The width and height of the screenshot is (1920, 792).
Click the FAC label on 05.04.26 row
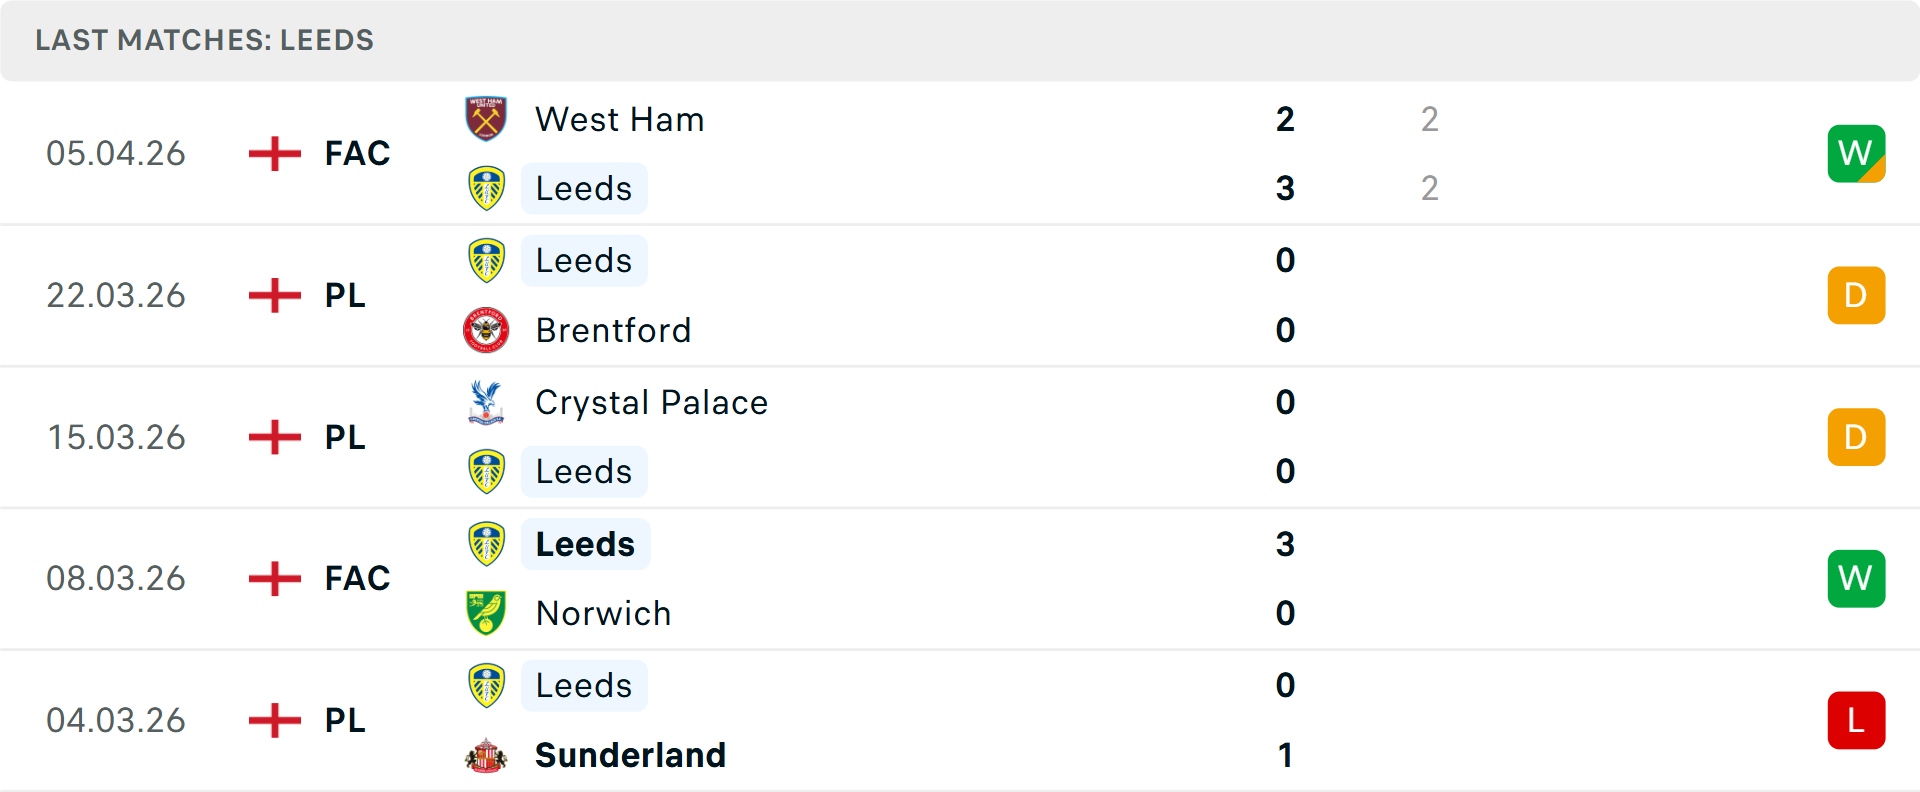tap(357, 153)
